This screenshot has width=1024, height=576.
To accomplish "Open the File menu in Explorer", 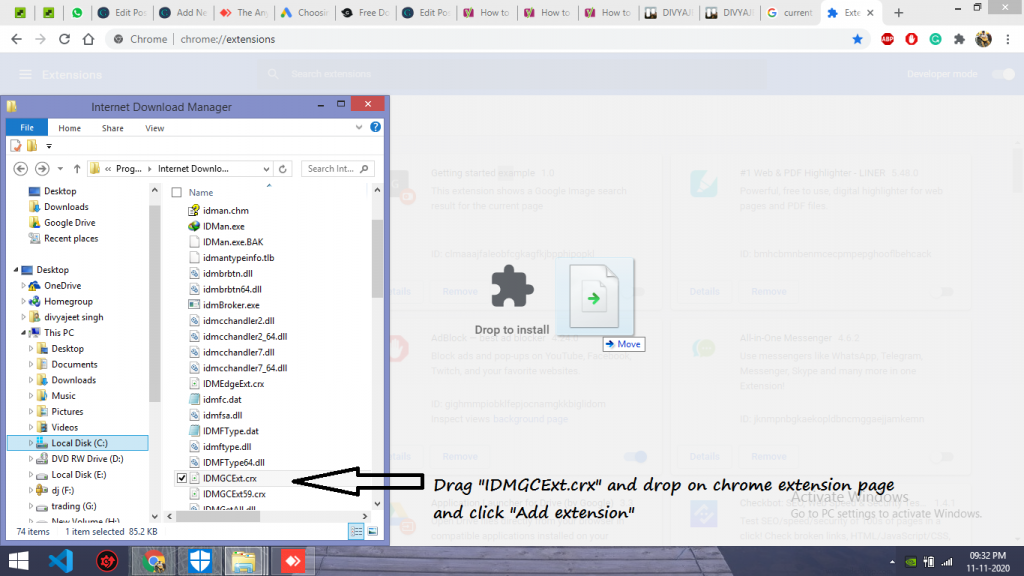I will click(x=27, y=127).
